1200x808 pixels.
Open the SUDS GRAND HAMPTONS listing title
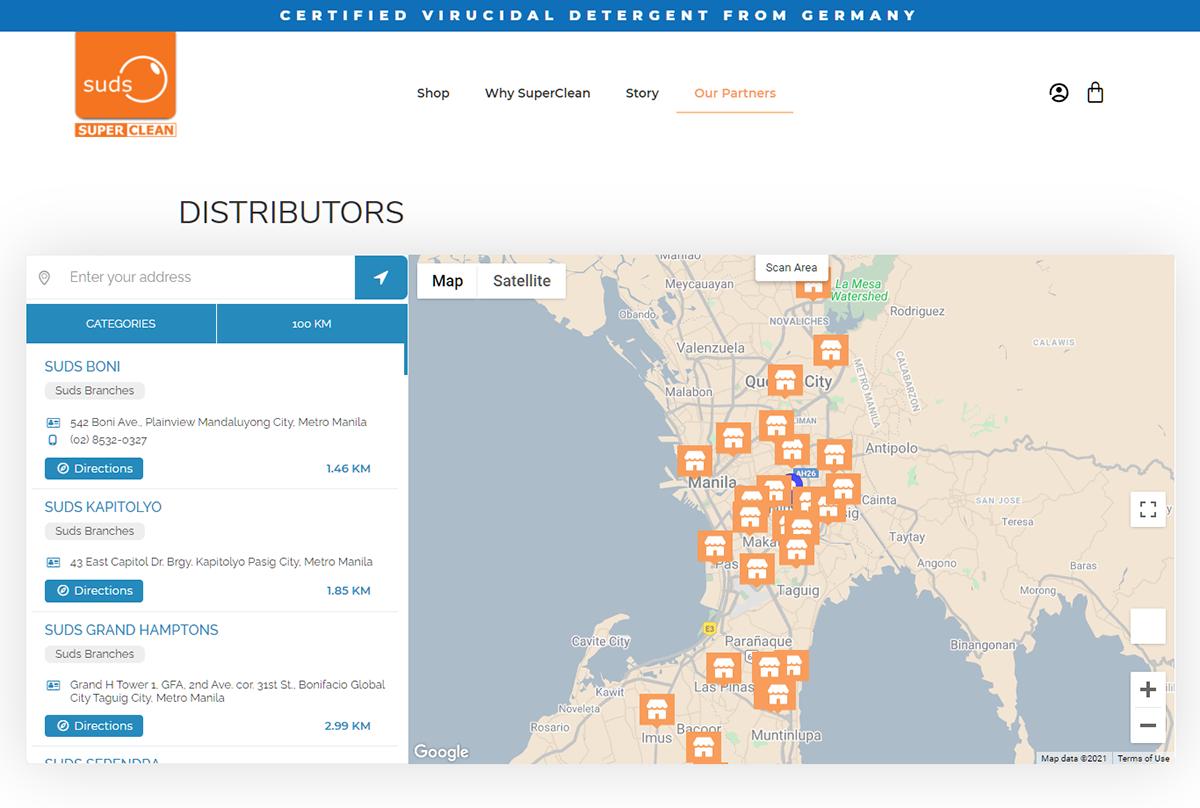pyautogui.click(x=131, y=630)
